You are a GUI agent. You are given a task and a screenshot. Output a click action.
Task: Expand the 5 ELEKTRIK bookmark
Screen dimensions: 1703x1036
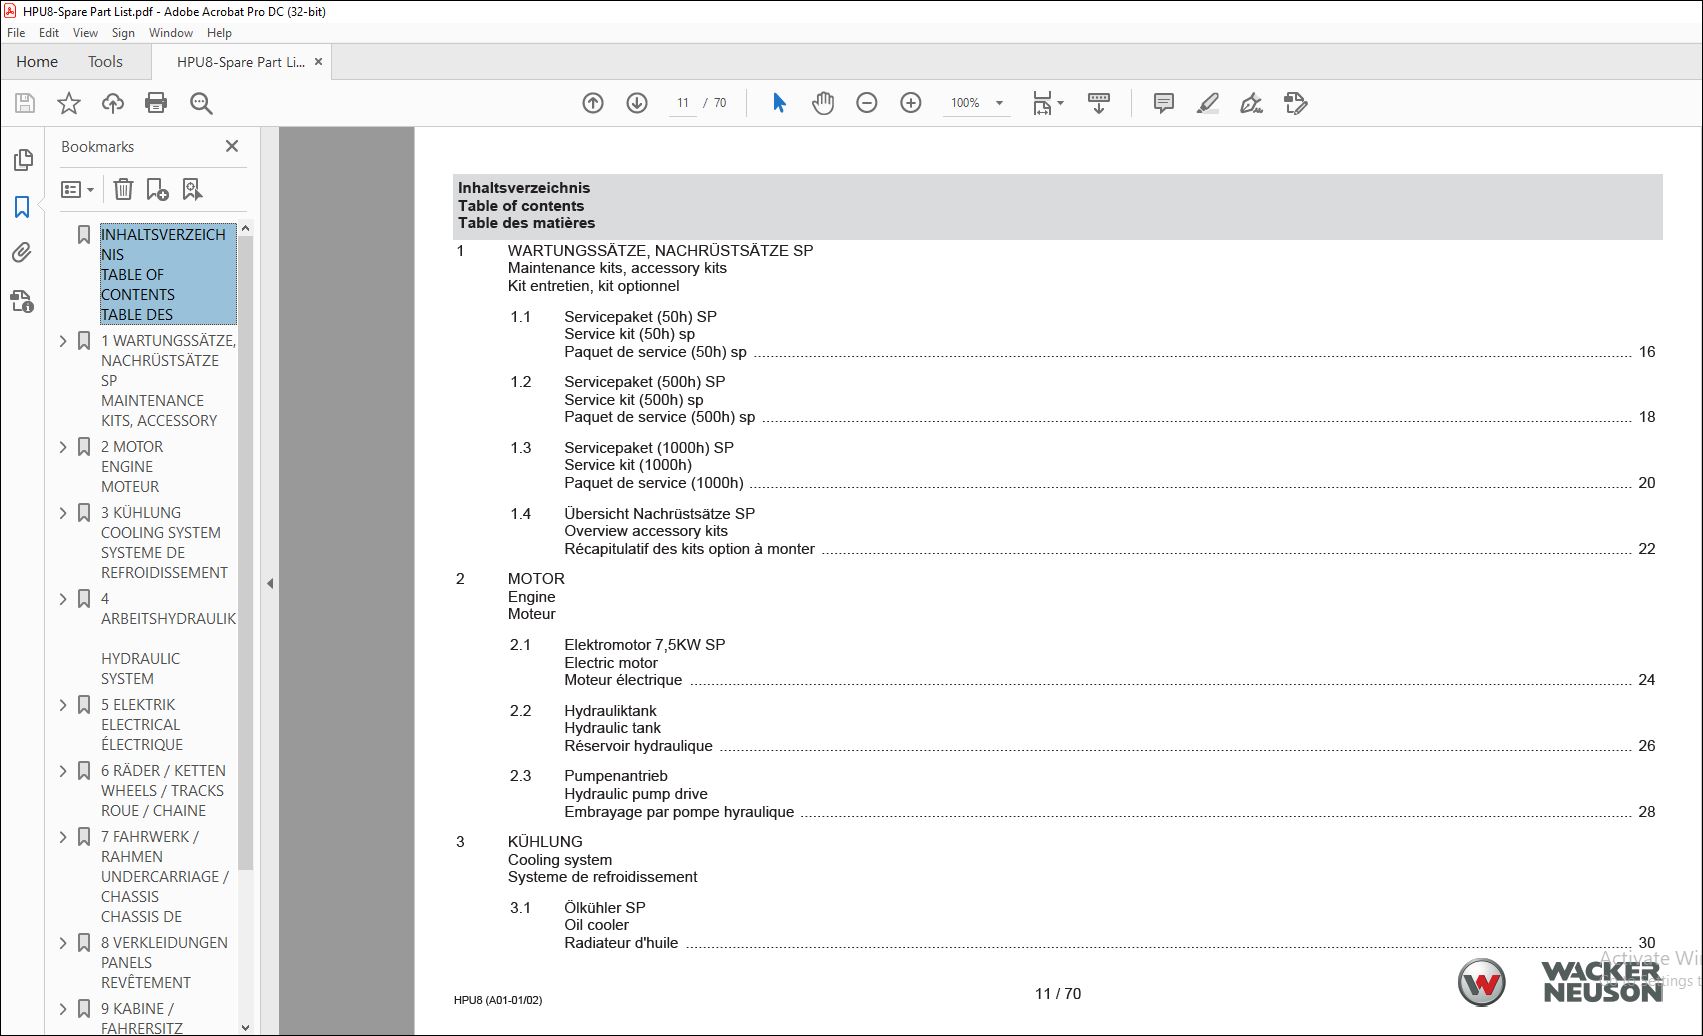click(63, 705)
